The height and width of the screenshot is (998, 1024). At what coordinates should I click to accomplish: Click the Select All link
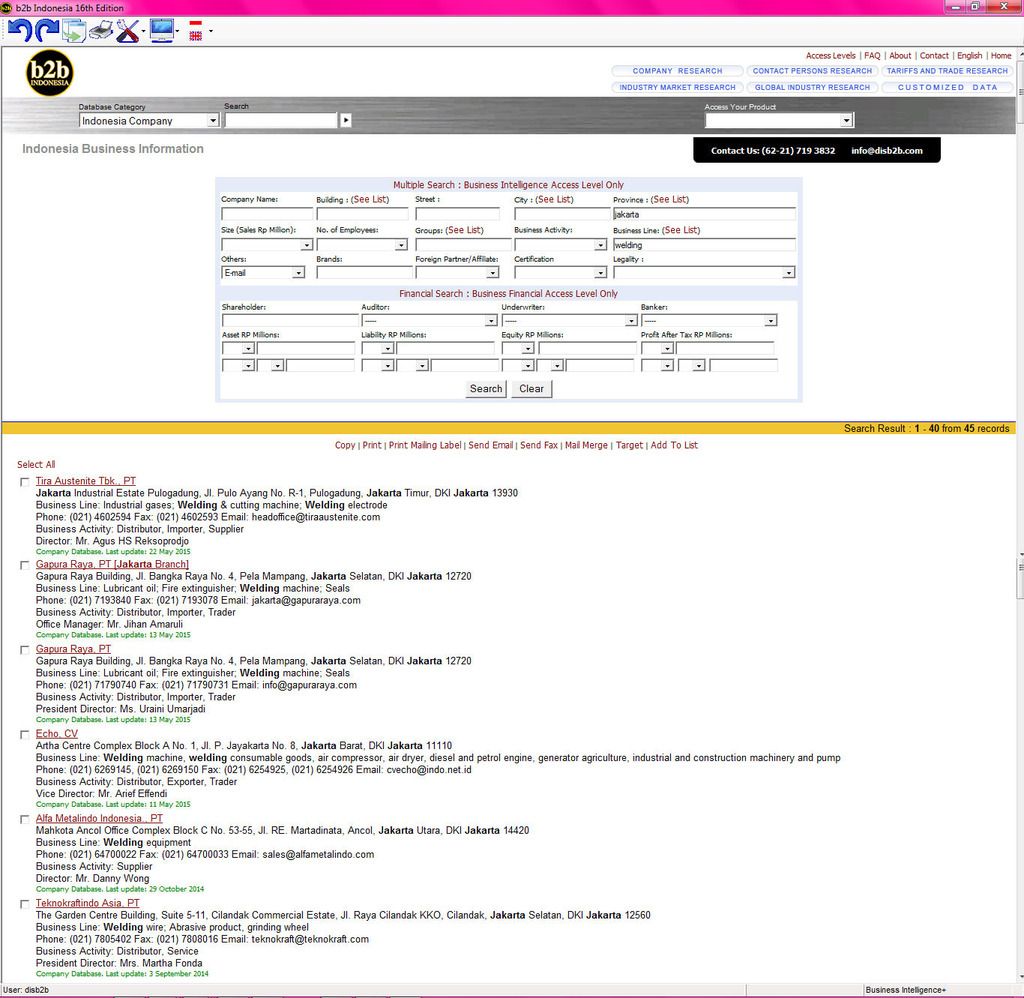click(x=36, y=464)
